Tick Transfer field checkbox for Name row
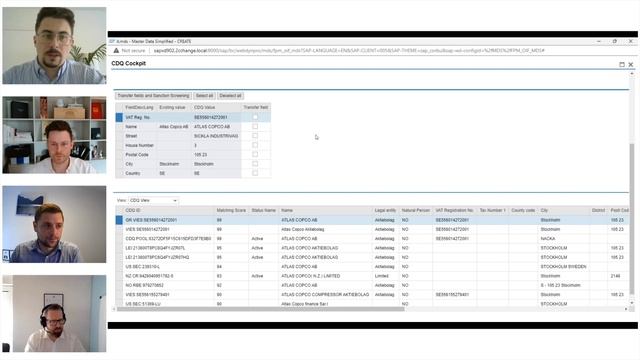 (x=255, y=127)
